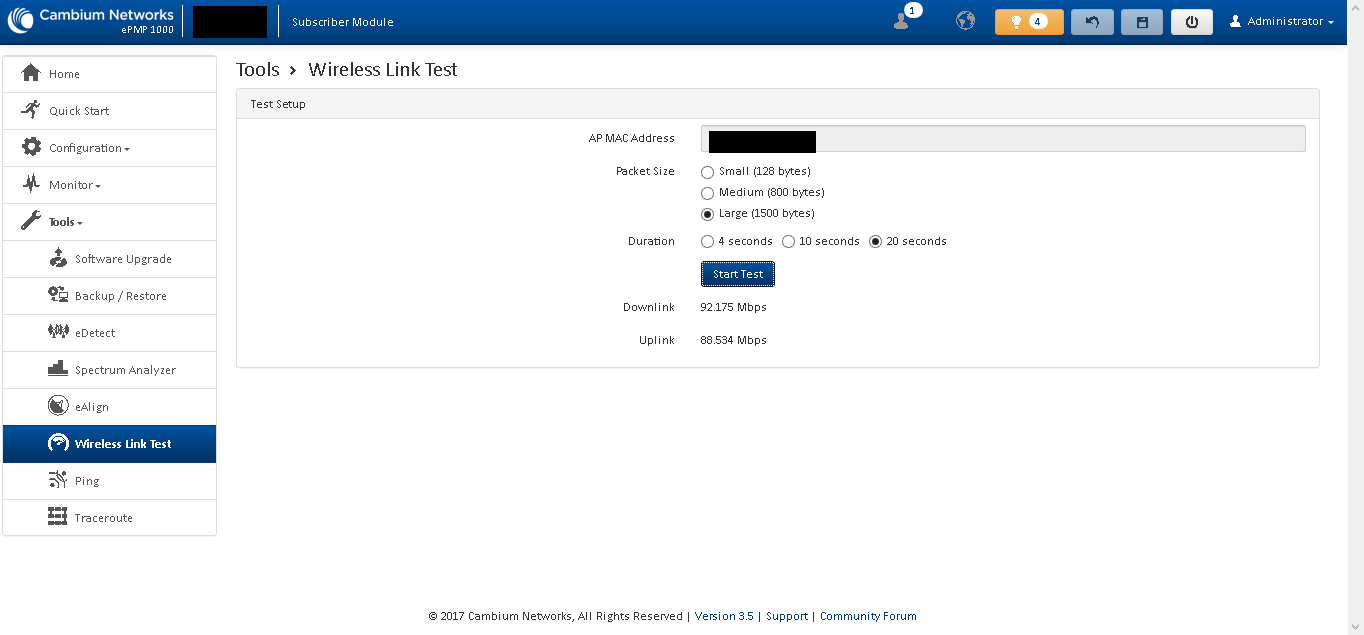This screenshot has width=1364, height=635.
Task: Click the Tools breadcrumb text
Action: coord(258,70)
